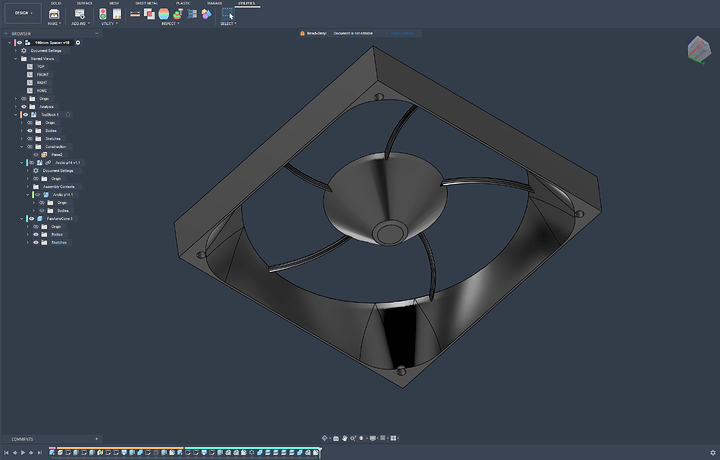Collapse the Arctic p14 v1:1 node
The width and height of the screenshot is (720, 460).
coord(22,163)
